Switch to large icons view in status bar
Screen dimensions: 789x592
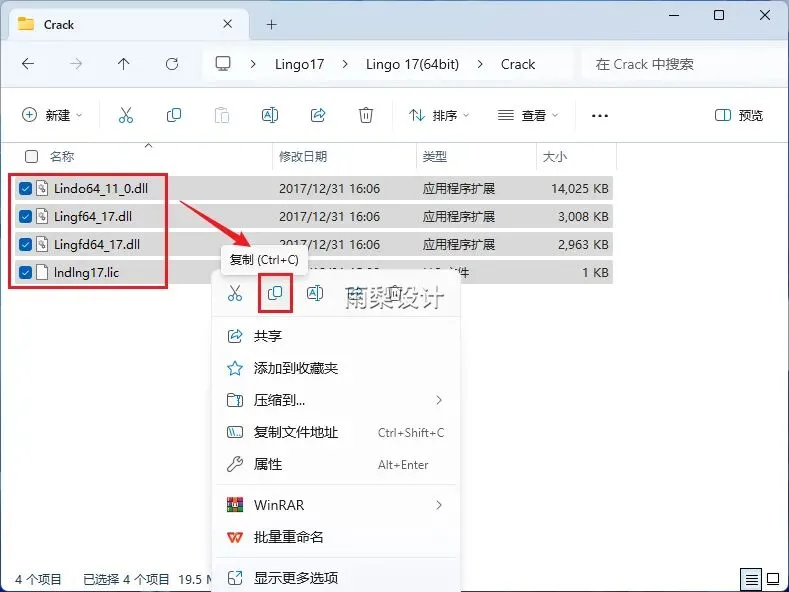point(773,579)
